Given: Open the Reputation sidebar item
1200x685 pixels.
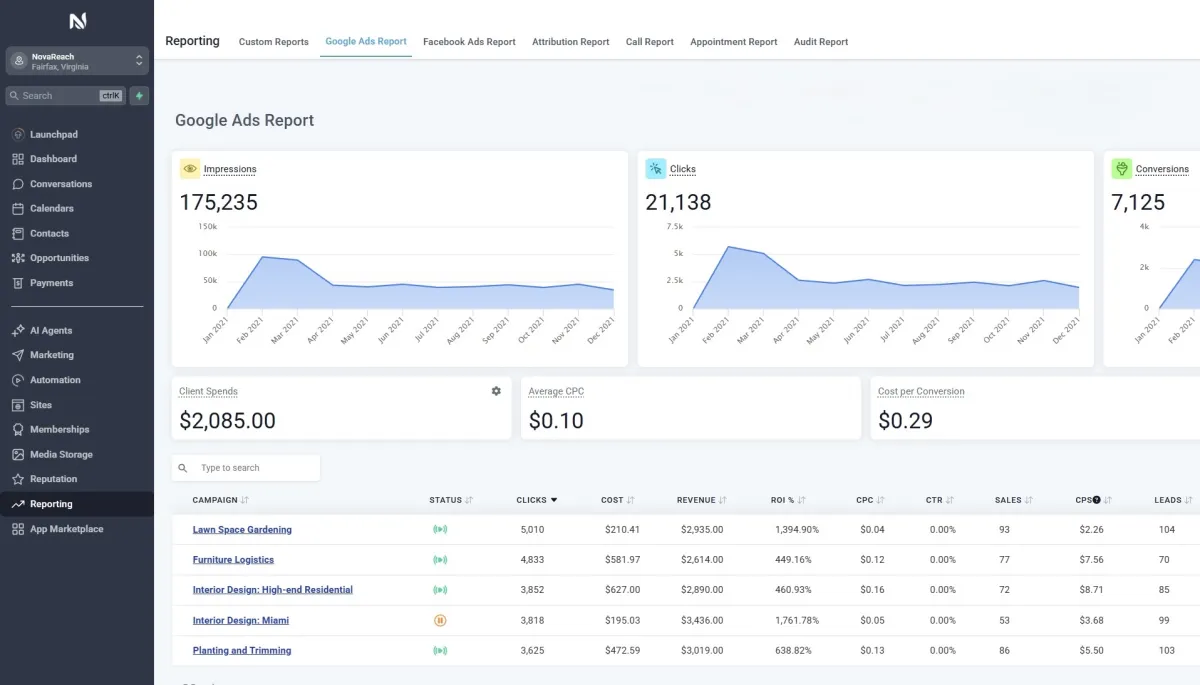Looking at the screenshot, I should [x=53, y=479].
